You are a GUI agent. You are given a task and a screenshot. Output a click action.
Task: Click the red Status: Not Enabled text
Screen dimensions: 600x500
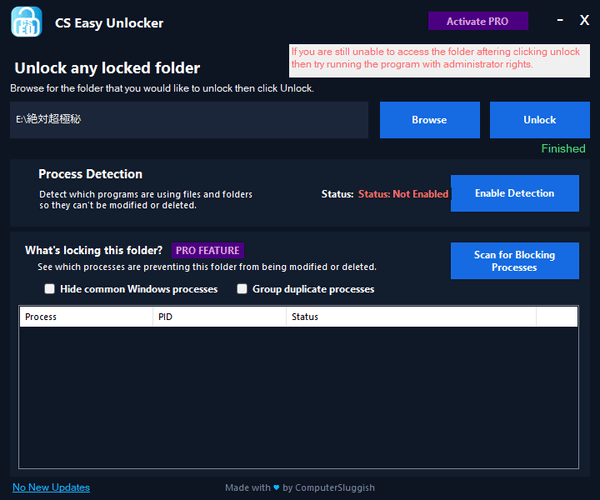tap(403, 194)
